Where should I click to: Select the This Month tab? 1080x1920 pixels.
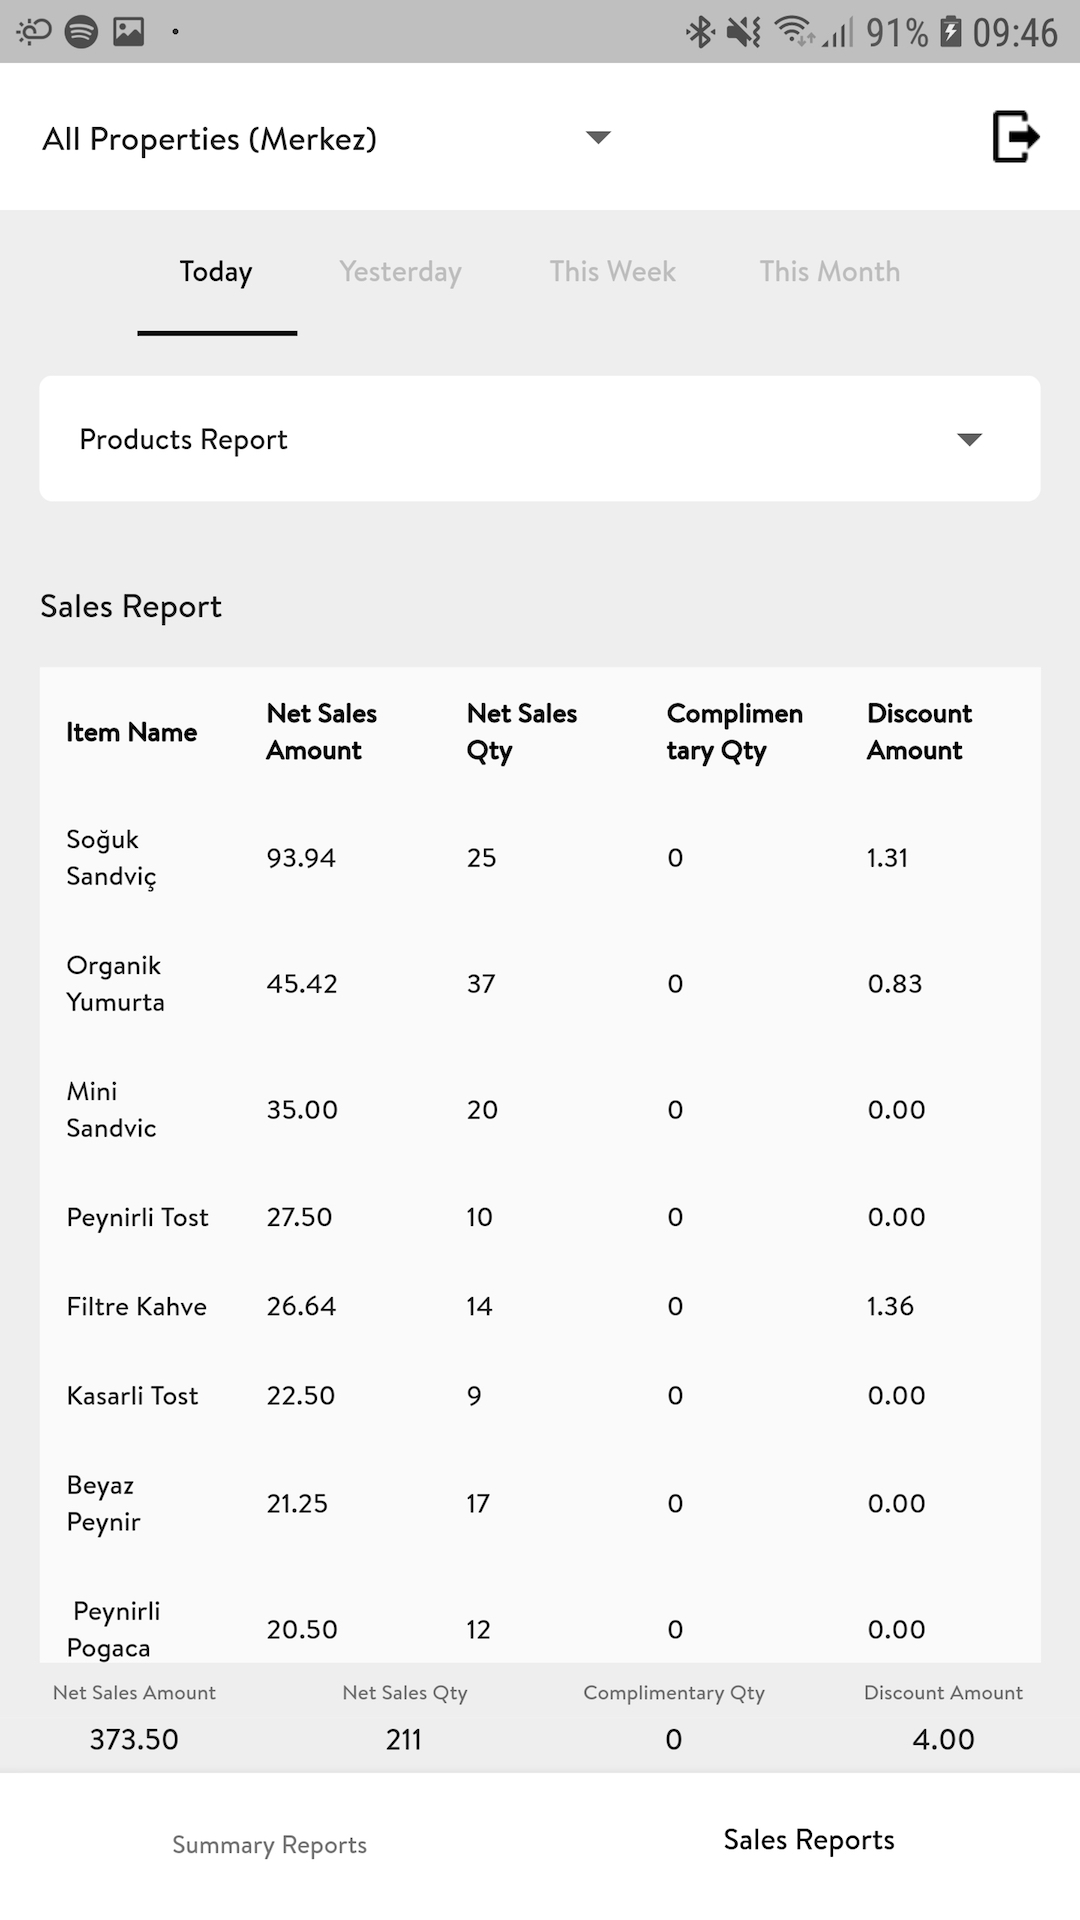point(830,272)
